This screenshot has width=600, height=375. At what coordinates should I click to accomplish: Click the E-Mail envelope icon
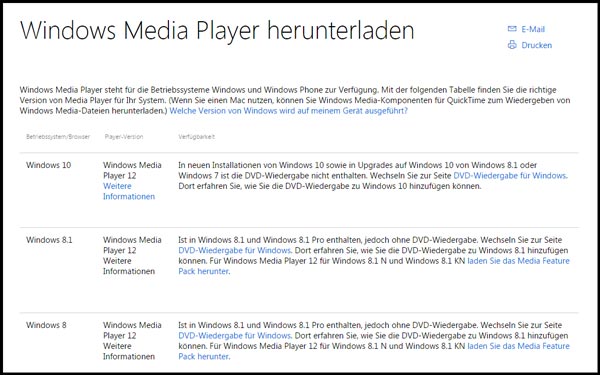point(512,29)
